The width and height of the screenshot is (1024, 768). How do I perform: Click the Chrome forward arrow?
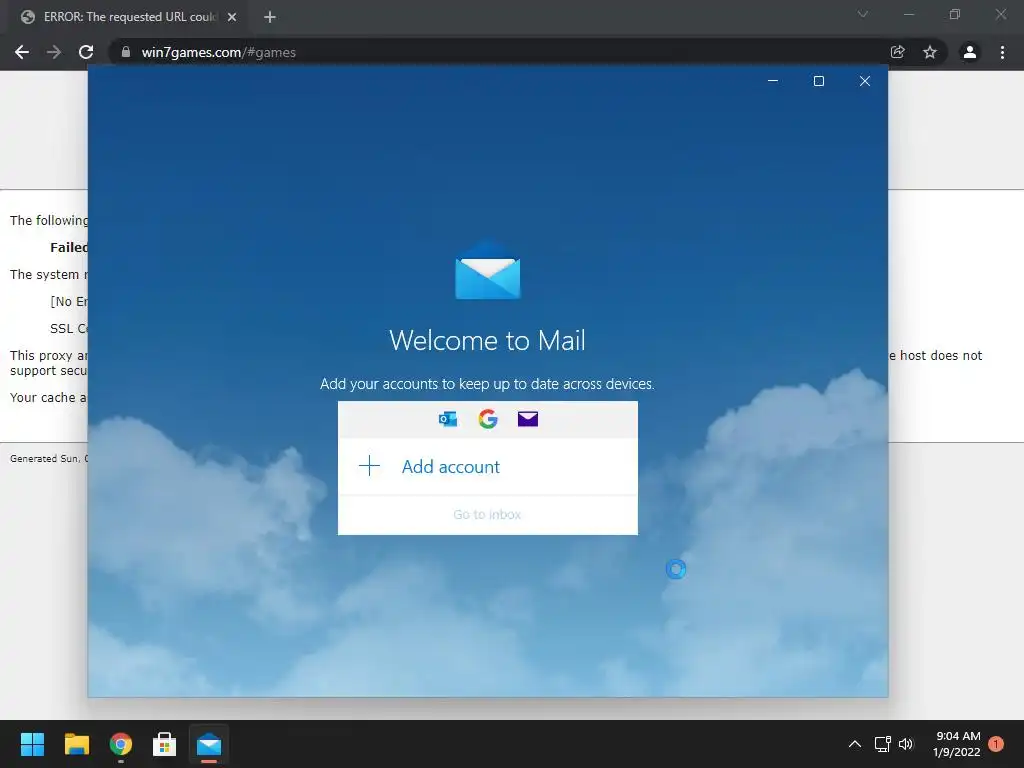coord(54,52)
